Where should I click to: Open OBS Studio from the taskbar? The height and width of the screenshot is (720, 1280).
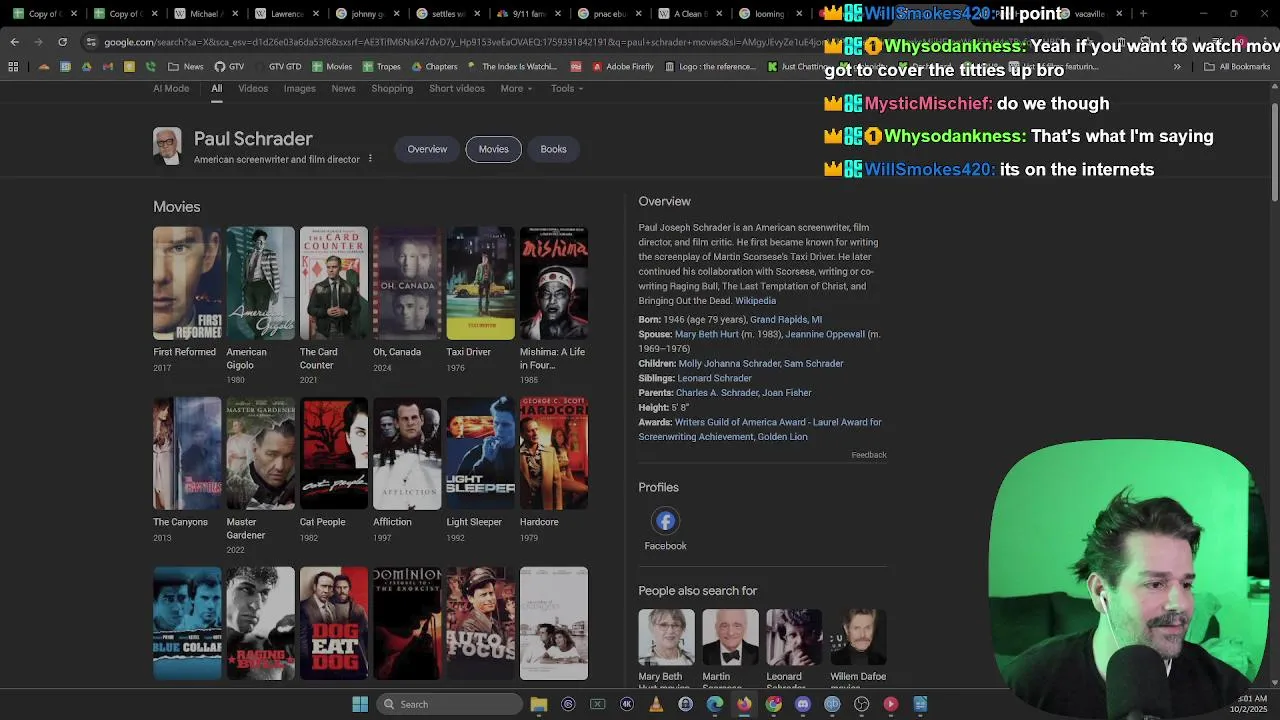click(x=862, y=704)
